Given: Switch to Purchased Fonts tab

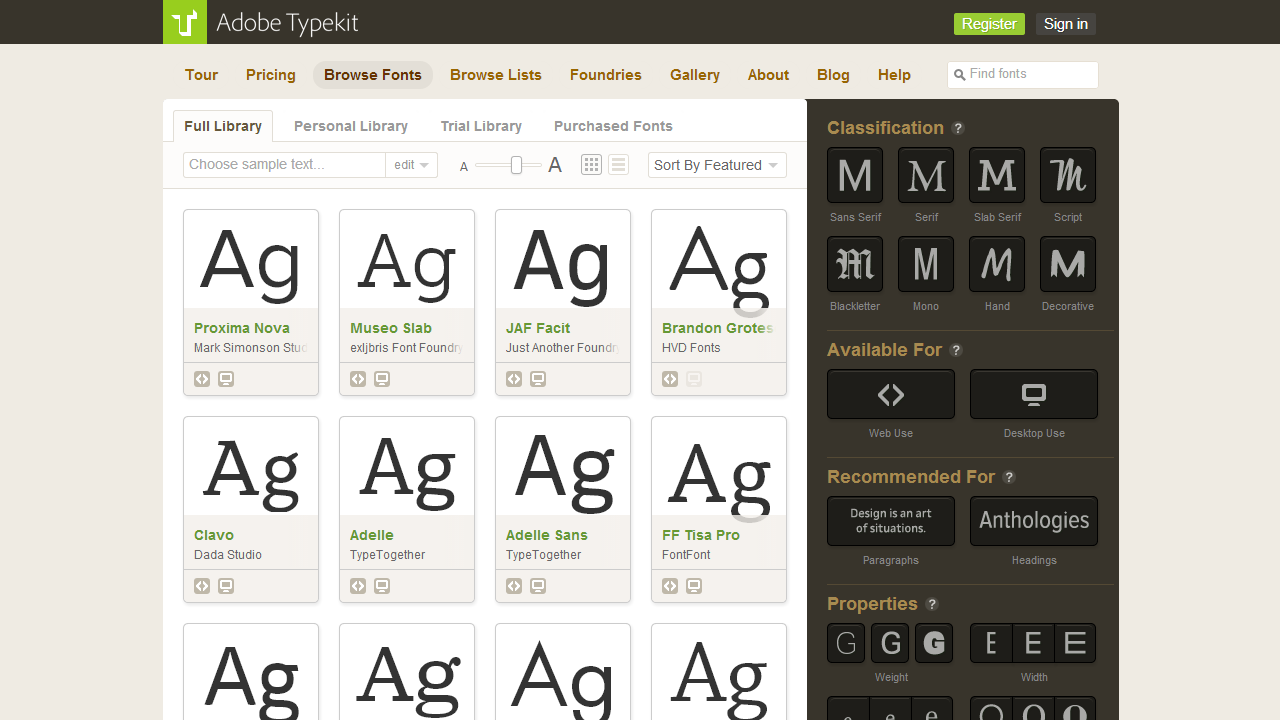Looking at the screenshot, I should click(613, 126).
